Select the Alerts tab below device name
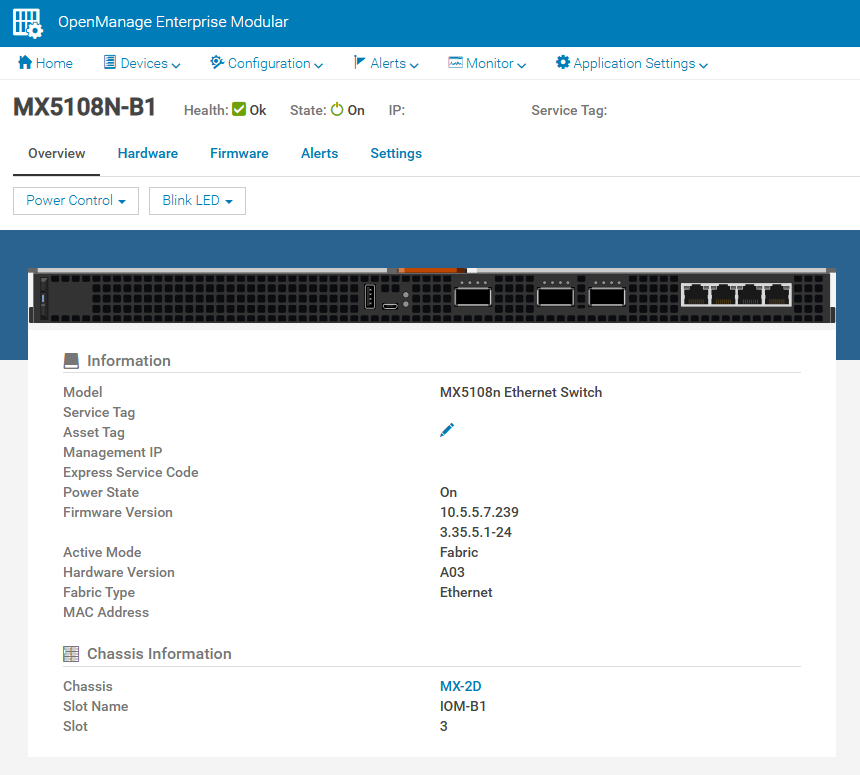The width and height of the screenshot is (860, 775). (319, 154)
